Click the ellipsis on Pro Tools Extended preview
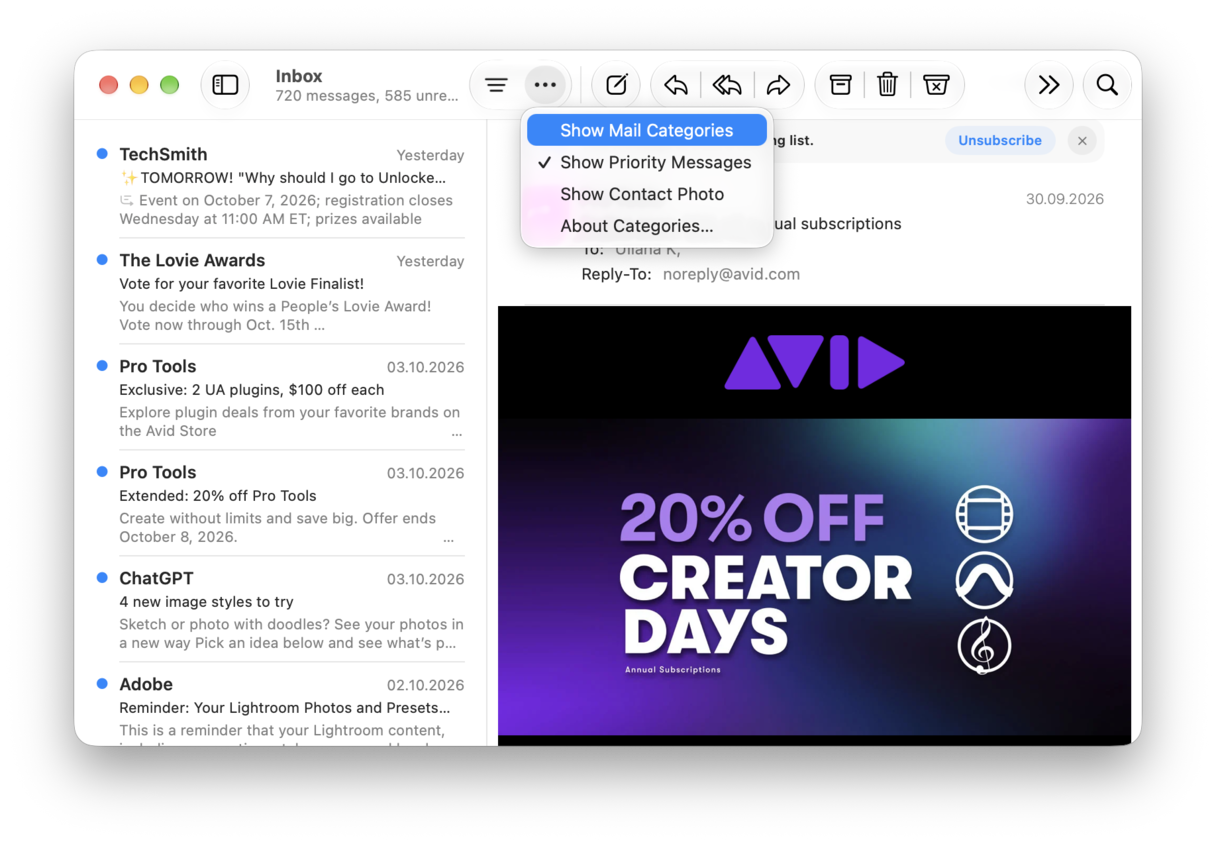 pos(448,540)
